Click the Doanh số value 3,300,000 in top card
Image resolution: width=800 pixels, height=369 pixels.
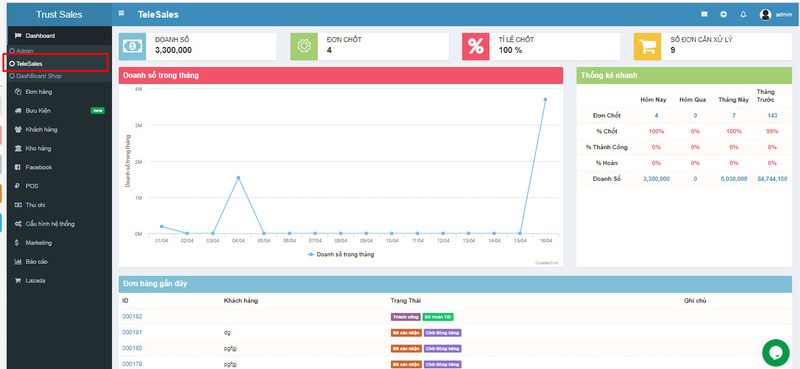pos(173,50)
